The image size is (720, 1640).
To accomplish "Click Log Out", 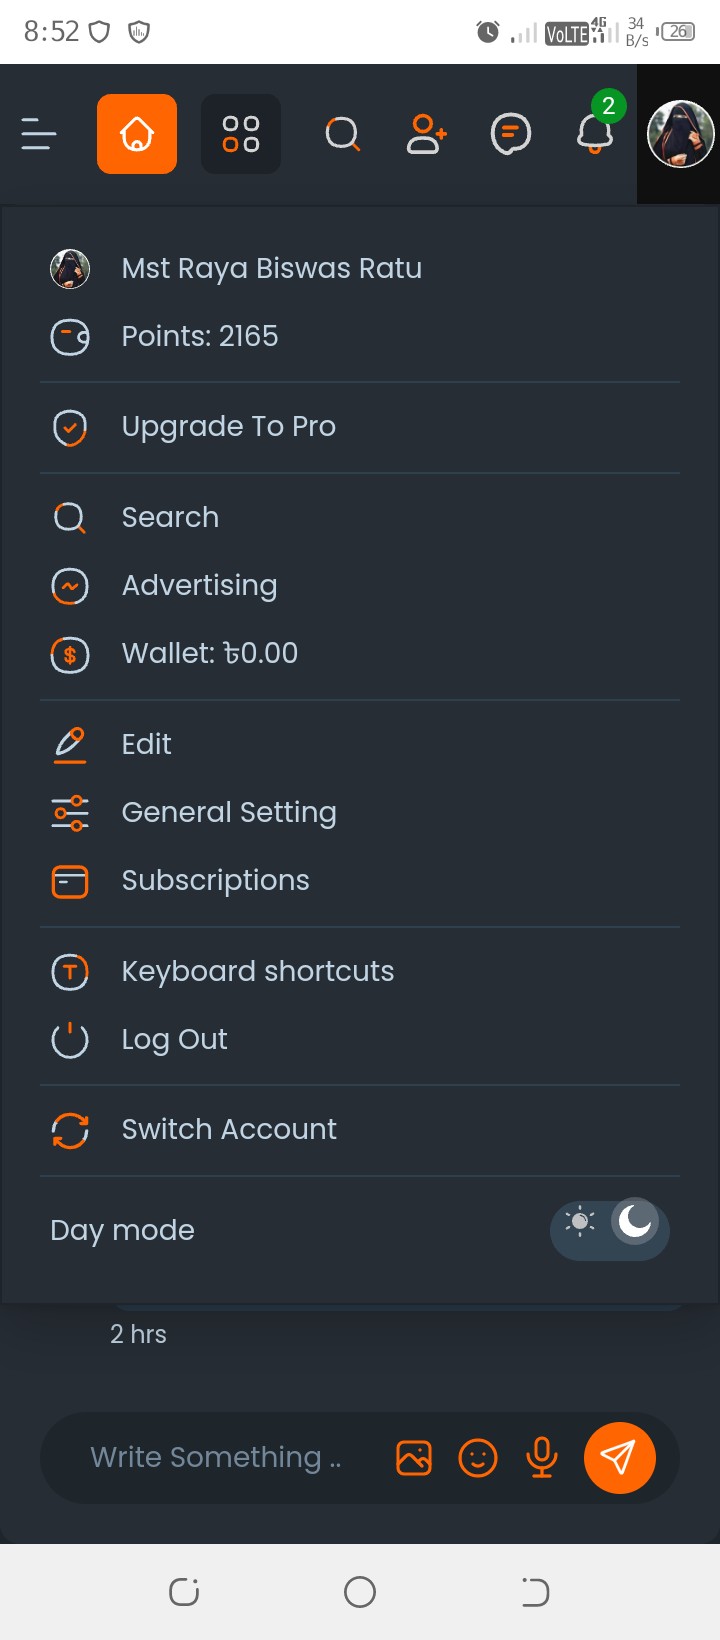I will (360, 1039).
